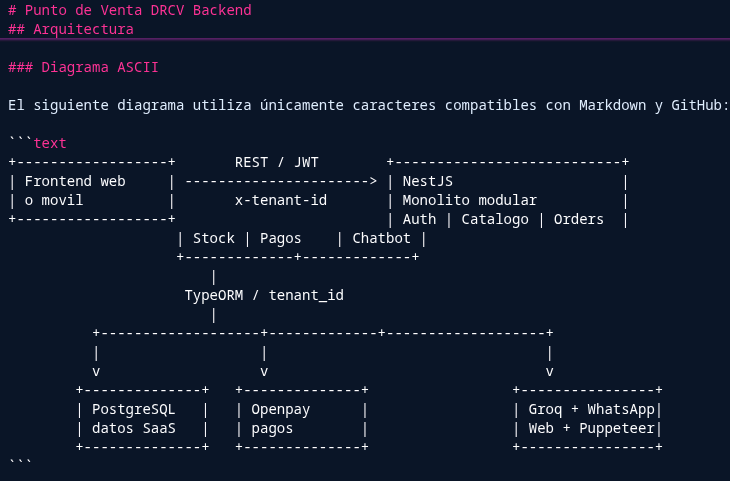Place cursor on 'Diagrama ASCII' heading
Image resolution: width=730 pixels, height=481 pixels.
pyautogui.click(x=100, y=68)
